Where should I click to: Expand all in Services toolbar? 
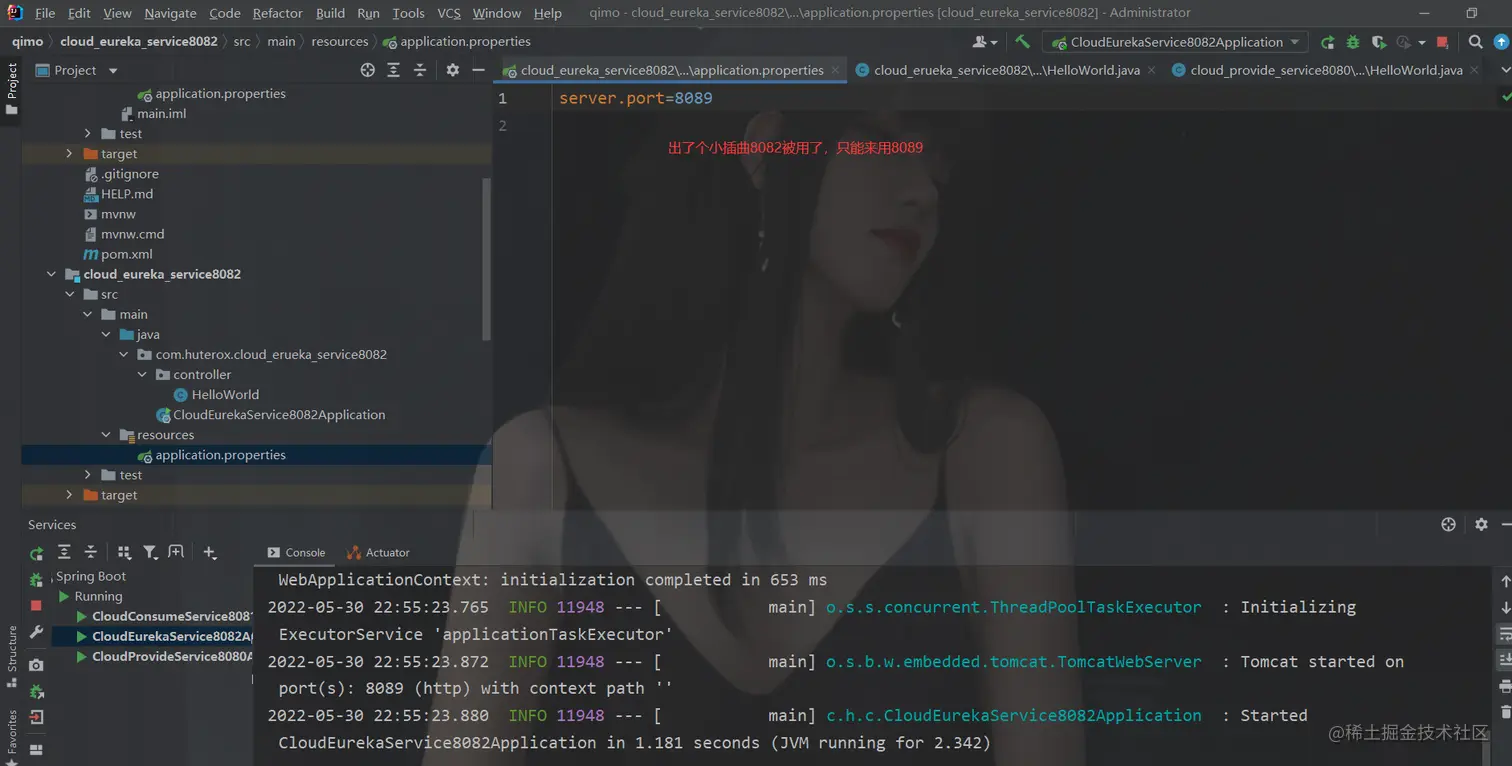click(x=64, y=552)
